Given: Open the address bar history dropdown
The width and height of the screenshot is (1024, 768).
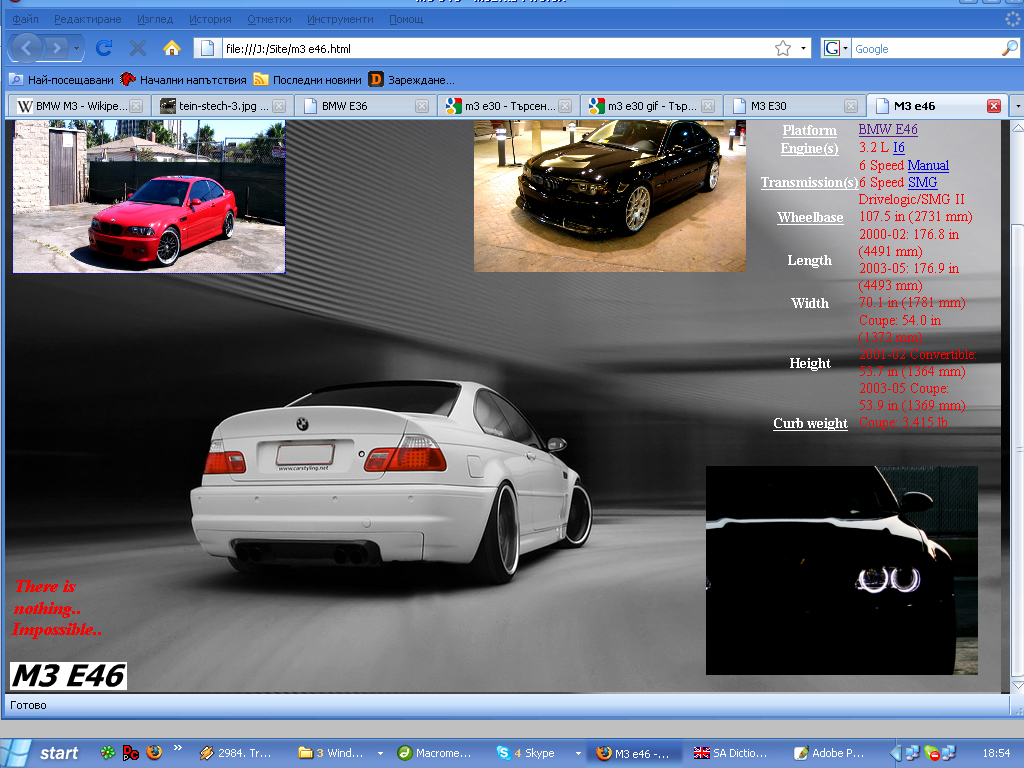Looking at the screenshot, I should click(x=803, y=48).
